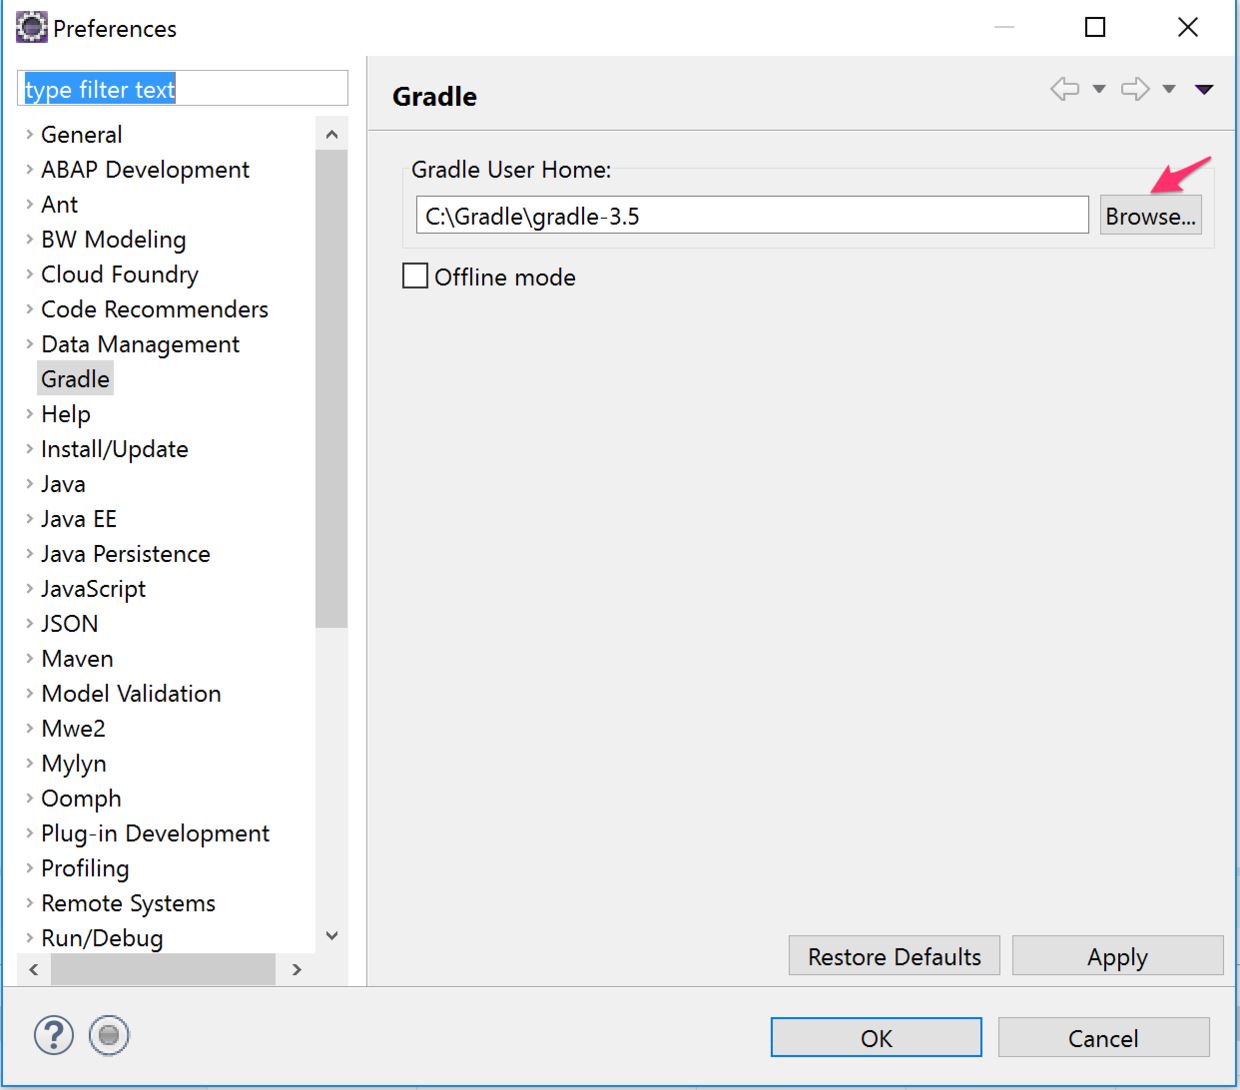Navigate back with the left arrow icon

click(1065, 89)
